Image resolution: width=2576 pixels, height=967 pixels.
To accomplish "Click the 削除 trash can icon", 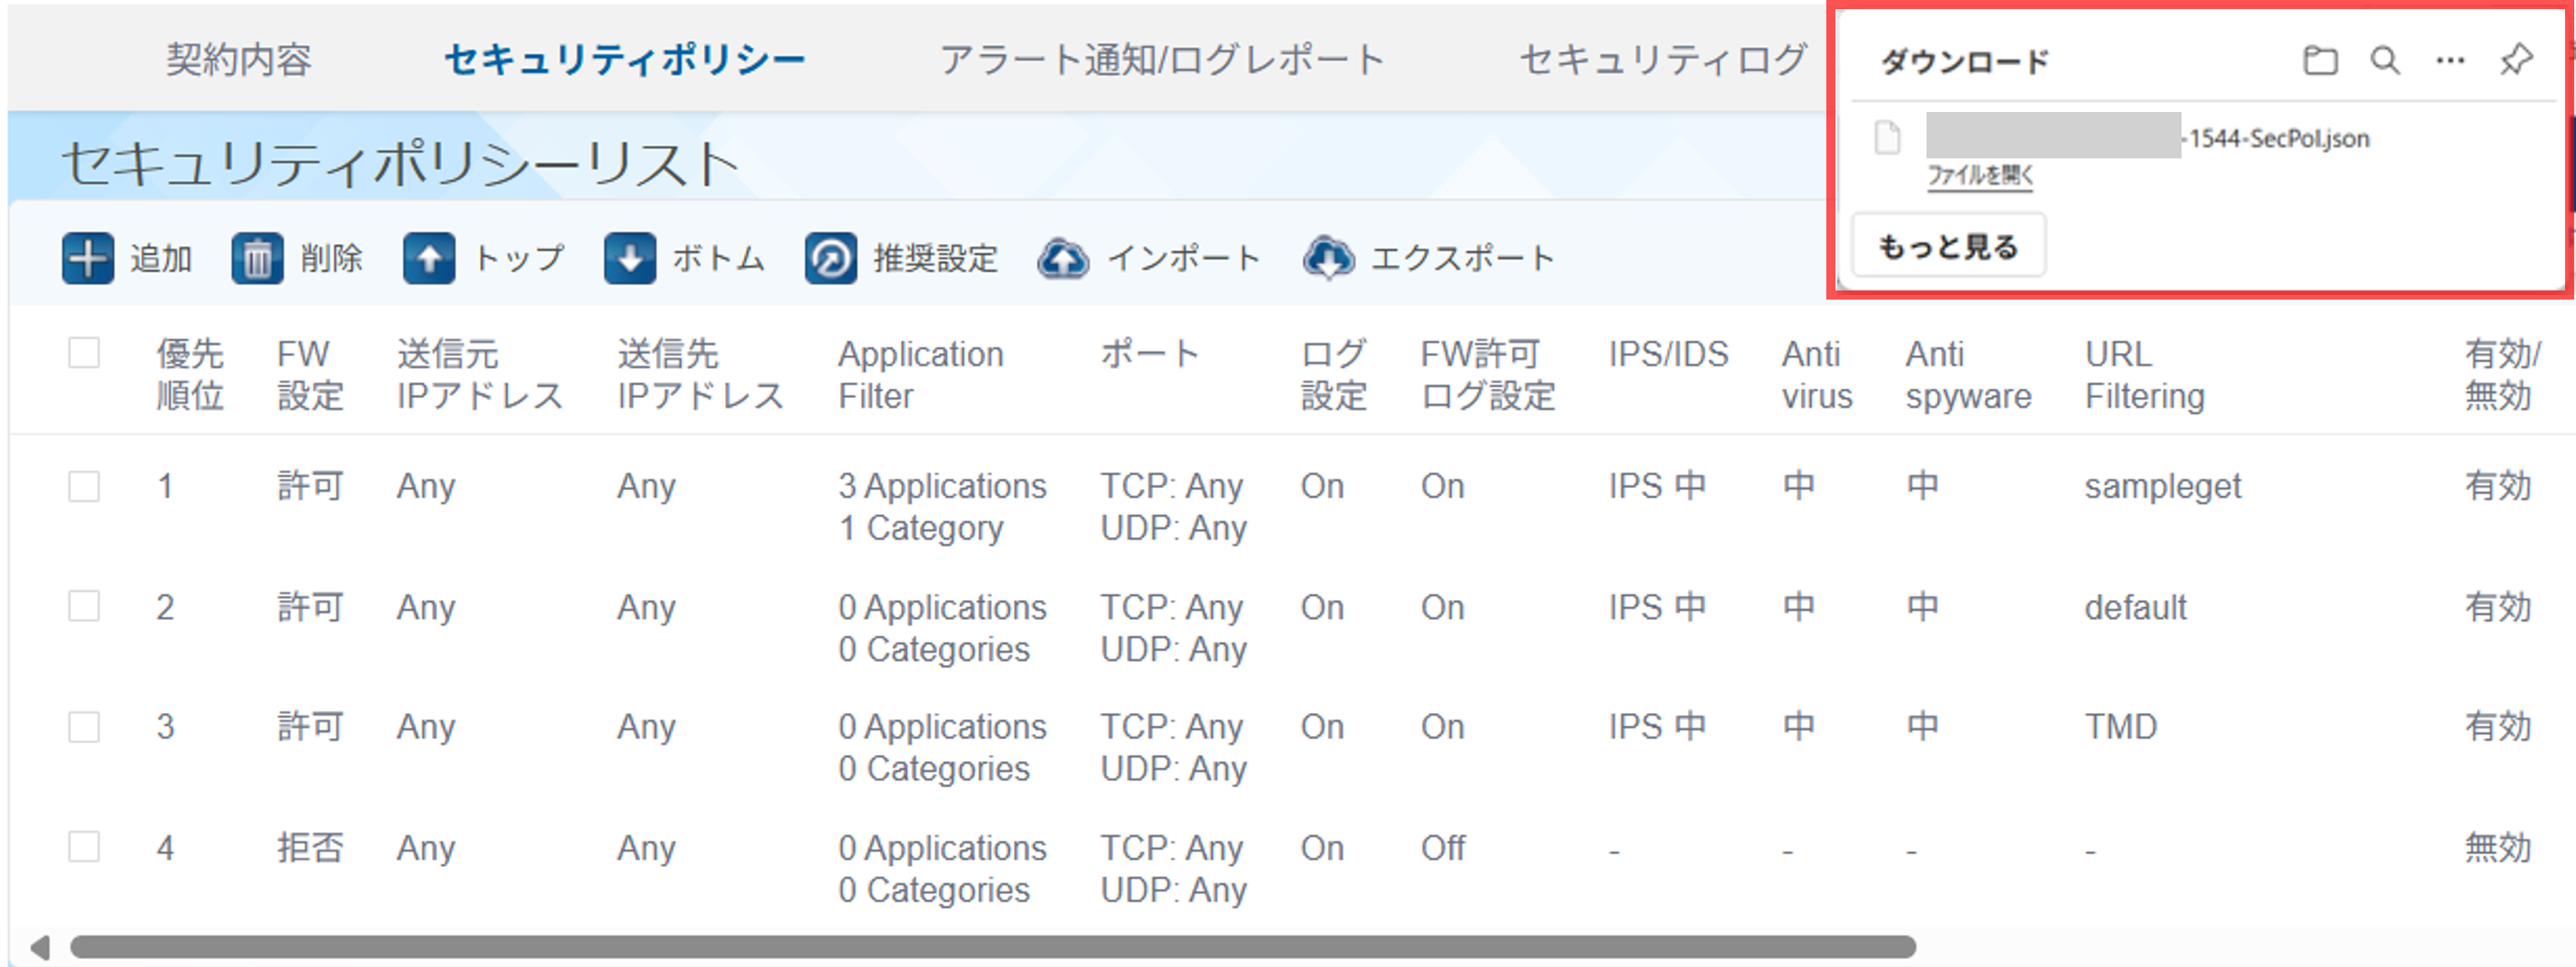I will (257, 259).
